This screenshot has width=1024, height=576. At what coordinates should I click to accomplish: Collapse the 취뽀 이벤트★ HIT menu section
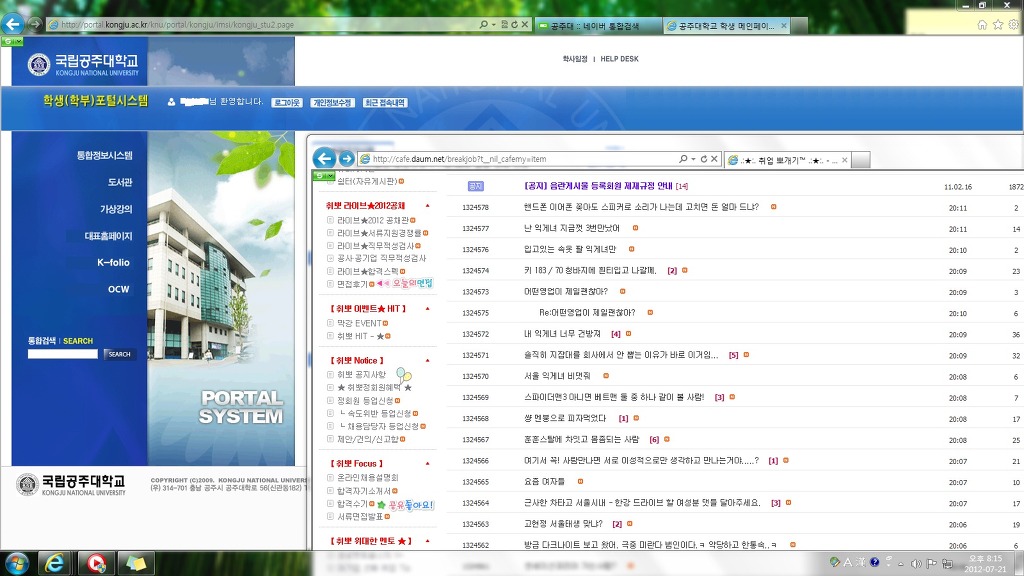click(x=428, y=308)
